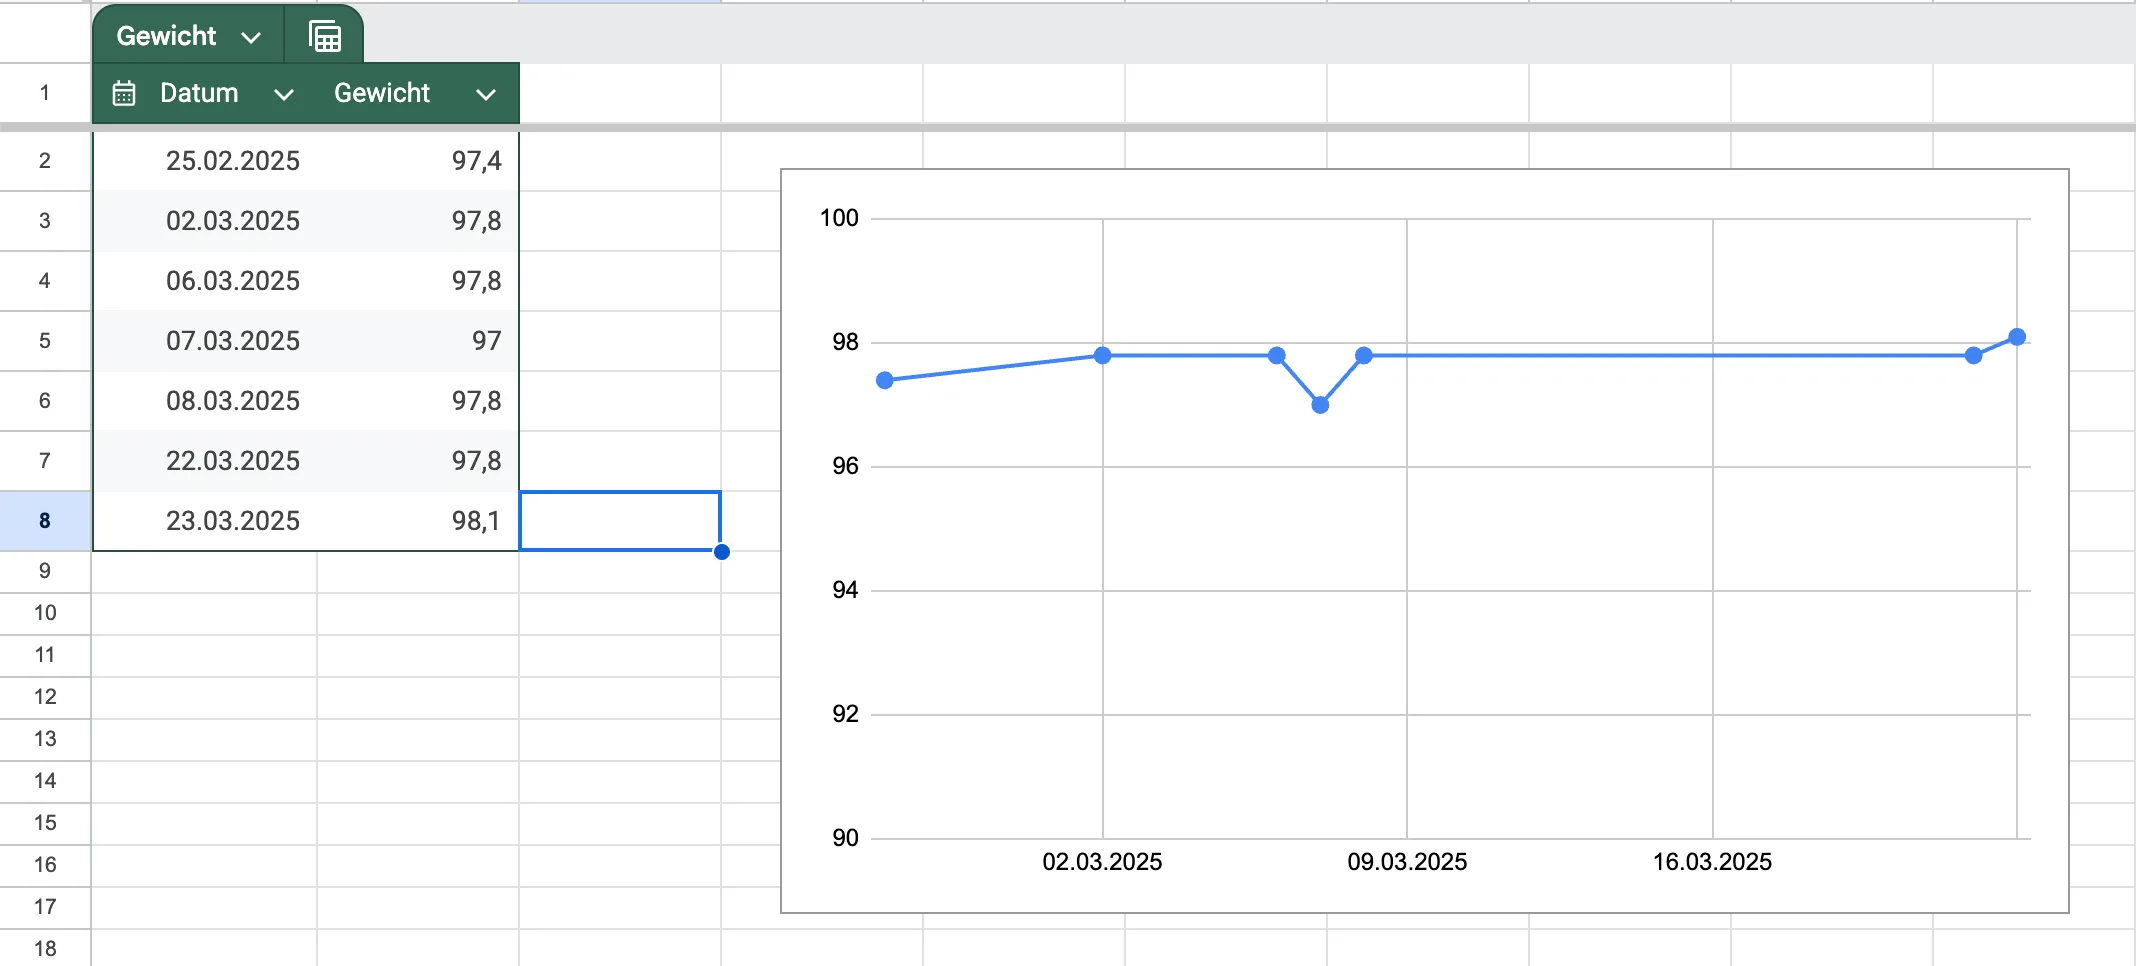Select row 1 header number
This screenshot has width=2136, height=966.
click(45, 93)
